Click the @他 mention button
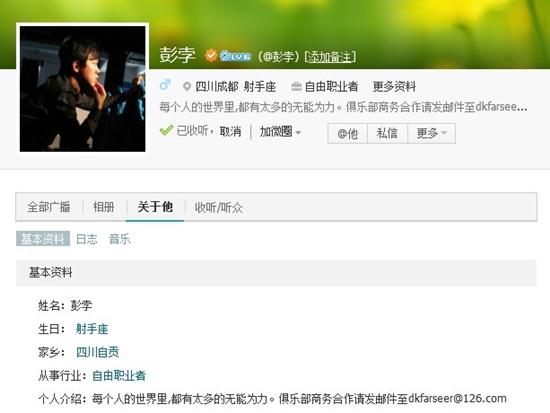Viewport: 550px width, 413px height. click(347, 133)
